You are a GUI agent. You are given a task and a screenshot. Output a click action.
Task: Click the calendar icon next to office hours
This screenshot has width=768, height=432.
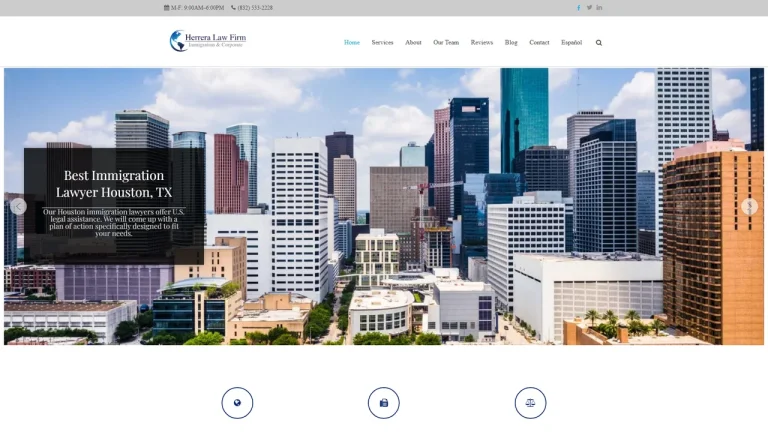[167, 8]
